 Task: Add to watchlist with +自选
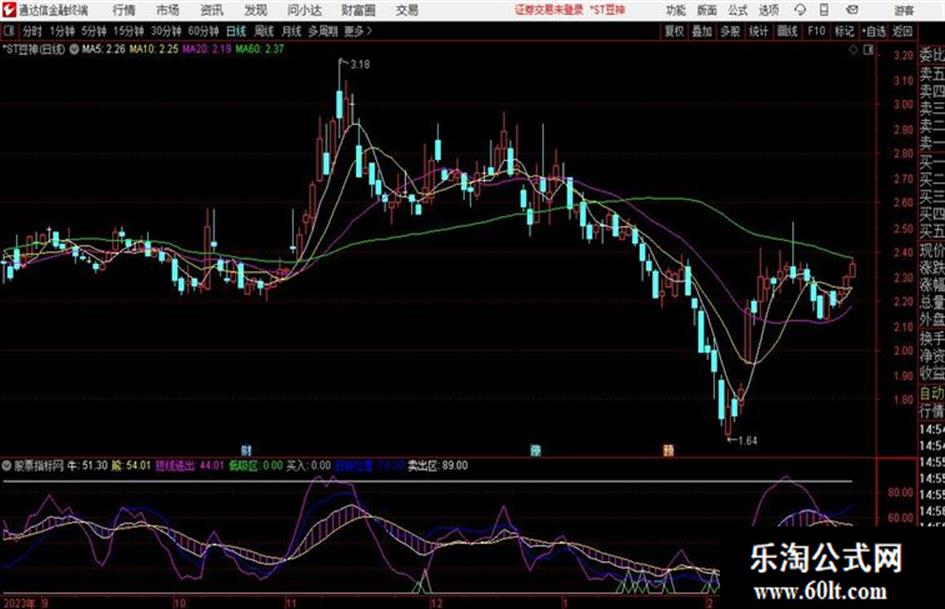[873, 31]
